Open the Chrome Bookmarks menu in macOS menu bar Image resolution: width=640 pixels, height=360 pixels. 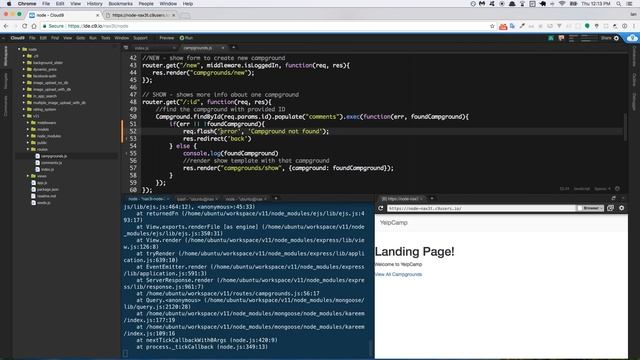click(x=120, y=4)
